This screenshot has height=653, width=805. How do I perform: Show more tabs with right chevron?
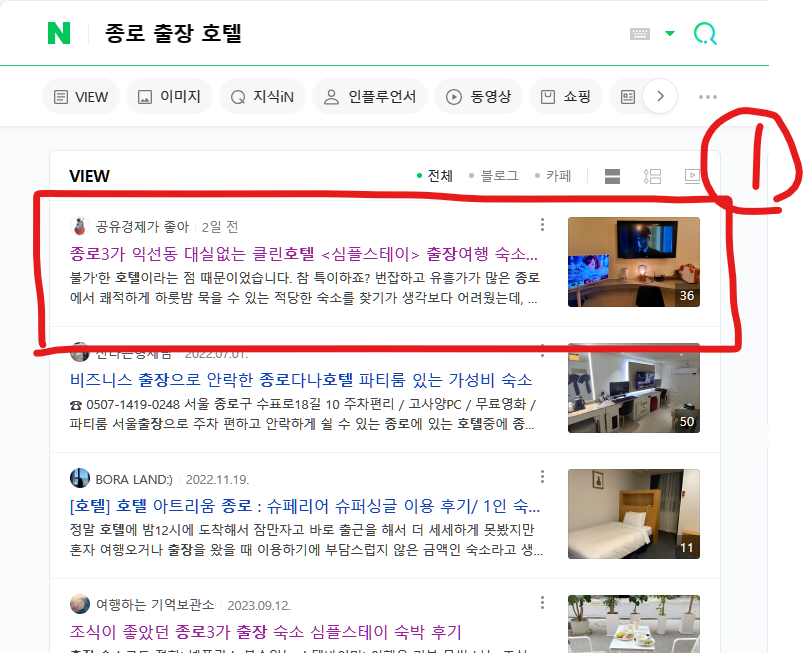660,96
